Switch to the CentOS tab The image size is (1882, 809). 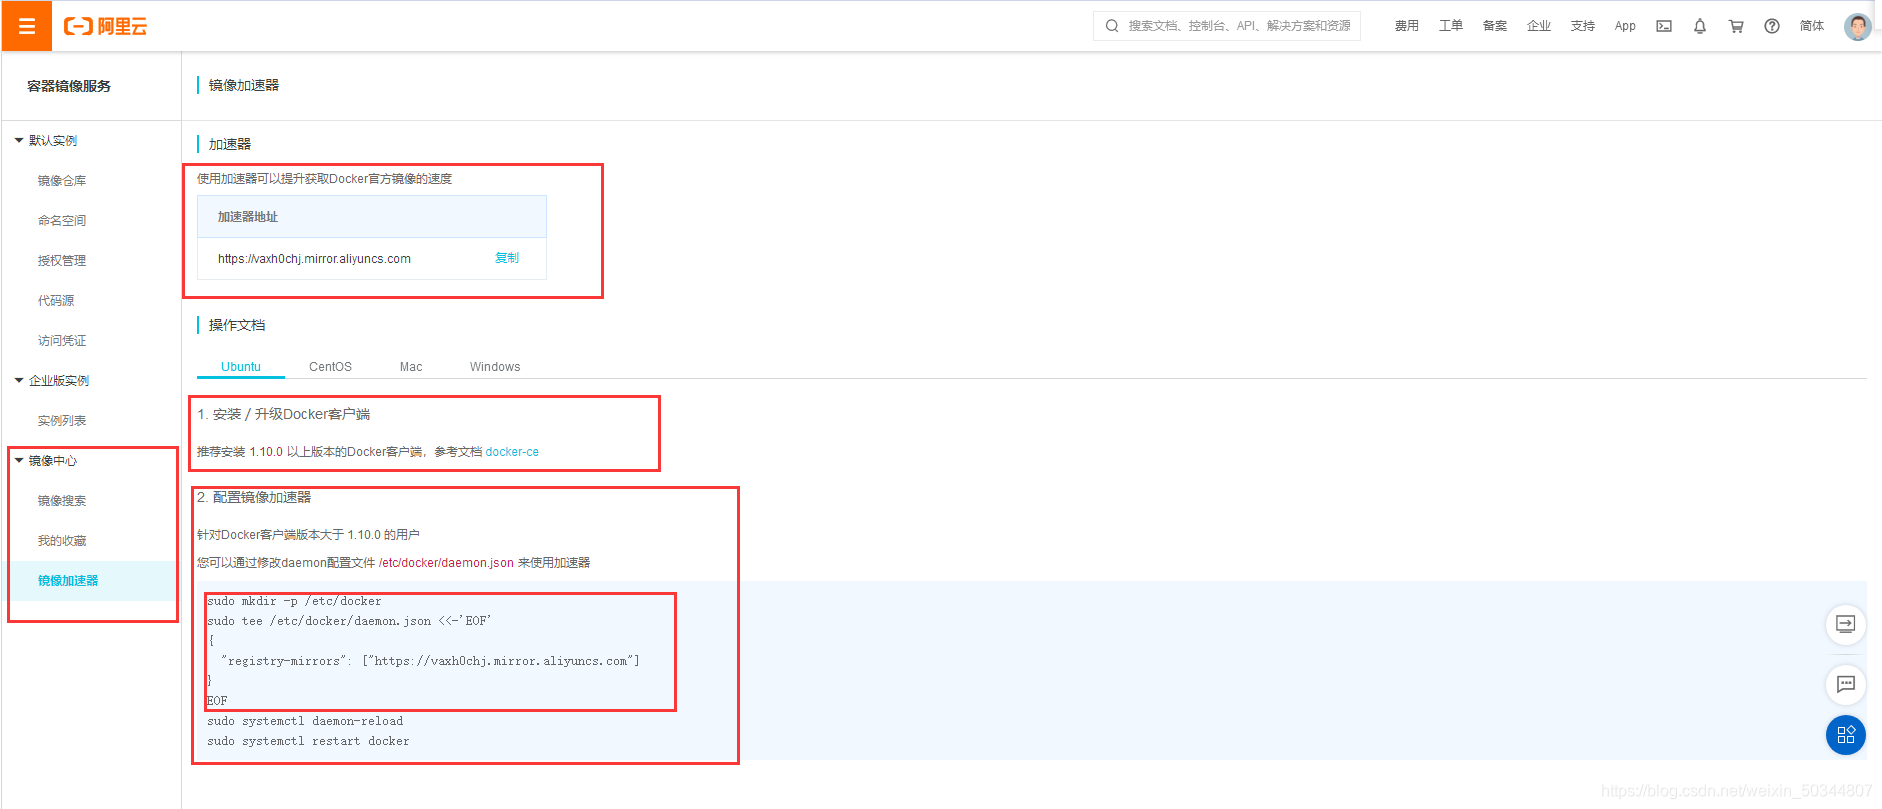[330, 367]
